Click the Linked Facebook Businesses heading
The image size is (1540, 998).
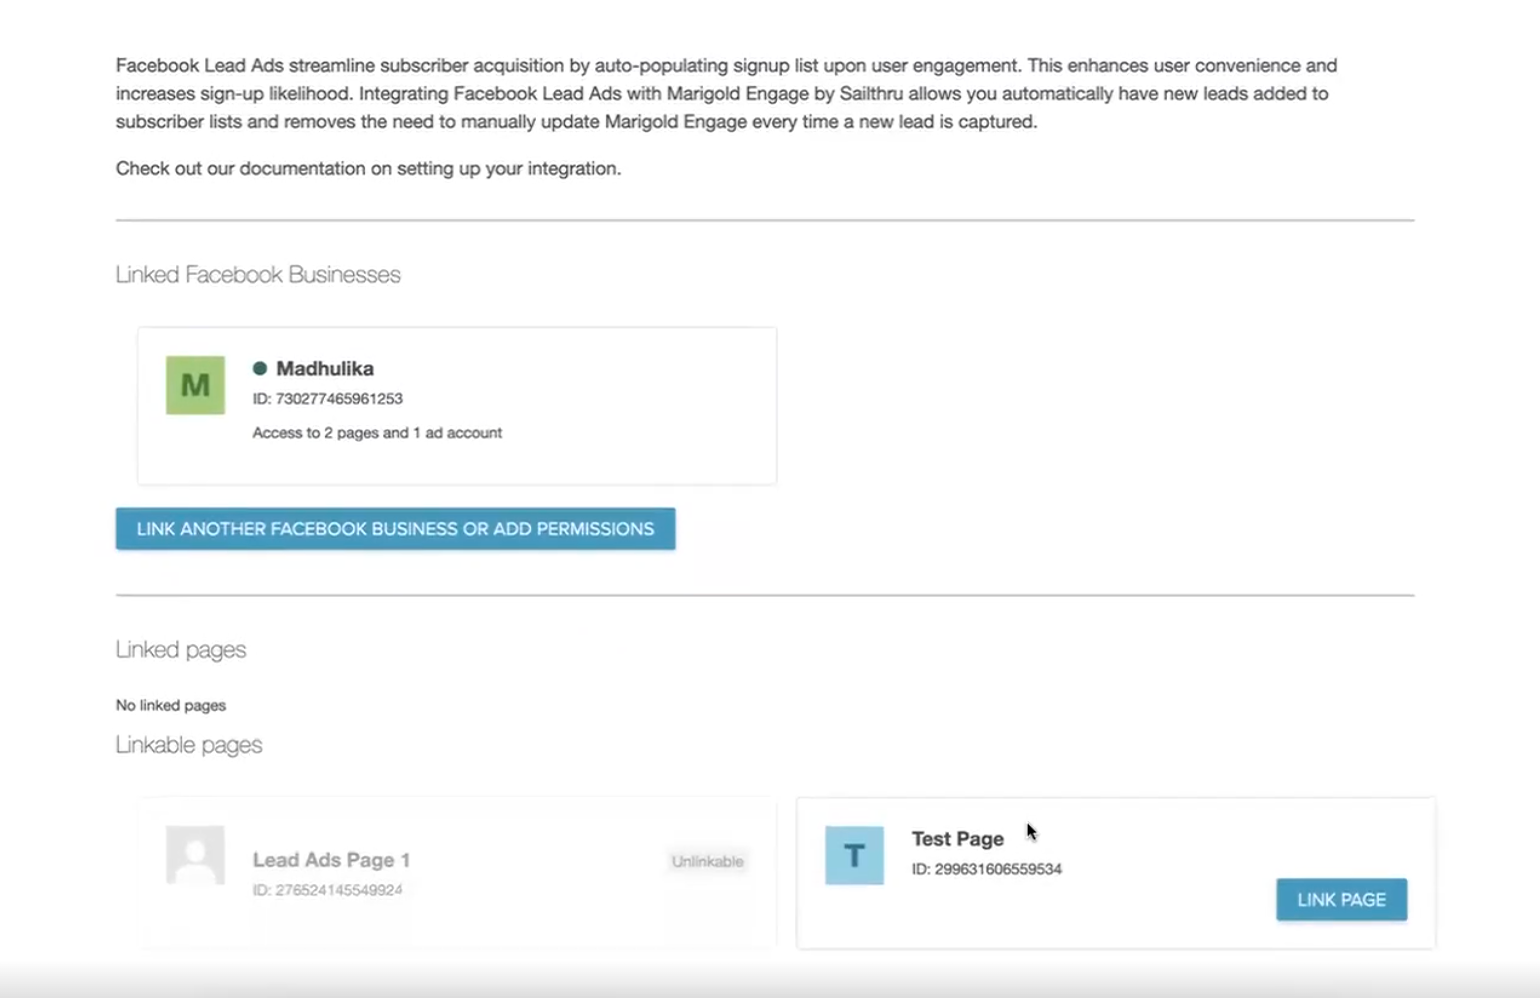click(258, 275)
